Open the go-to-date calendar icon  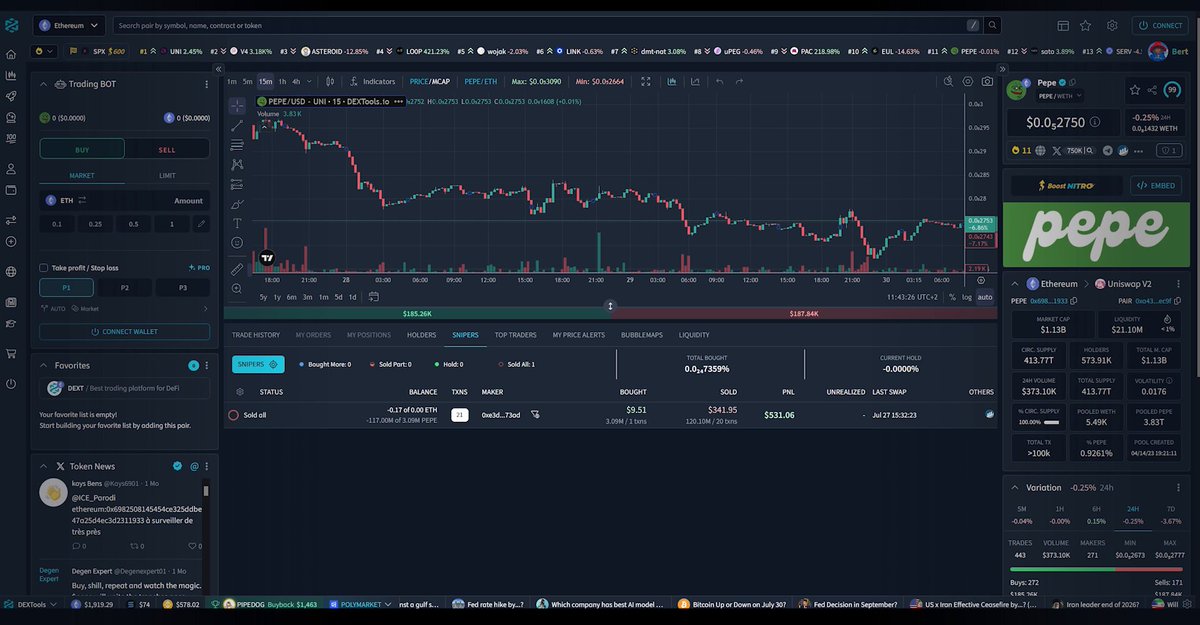click(x=373, y=296)
